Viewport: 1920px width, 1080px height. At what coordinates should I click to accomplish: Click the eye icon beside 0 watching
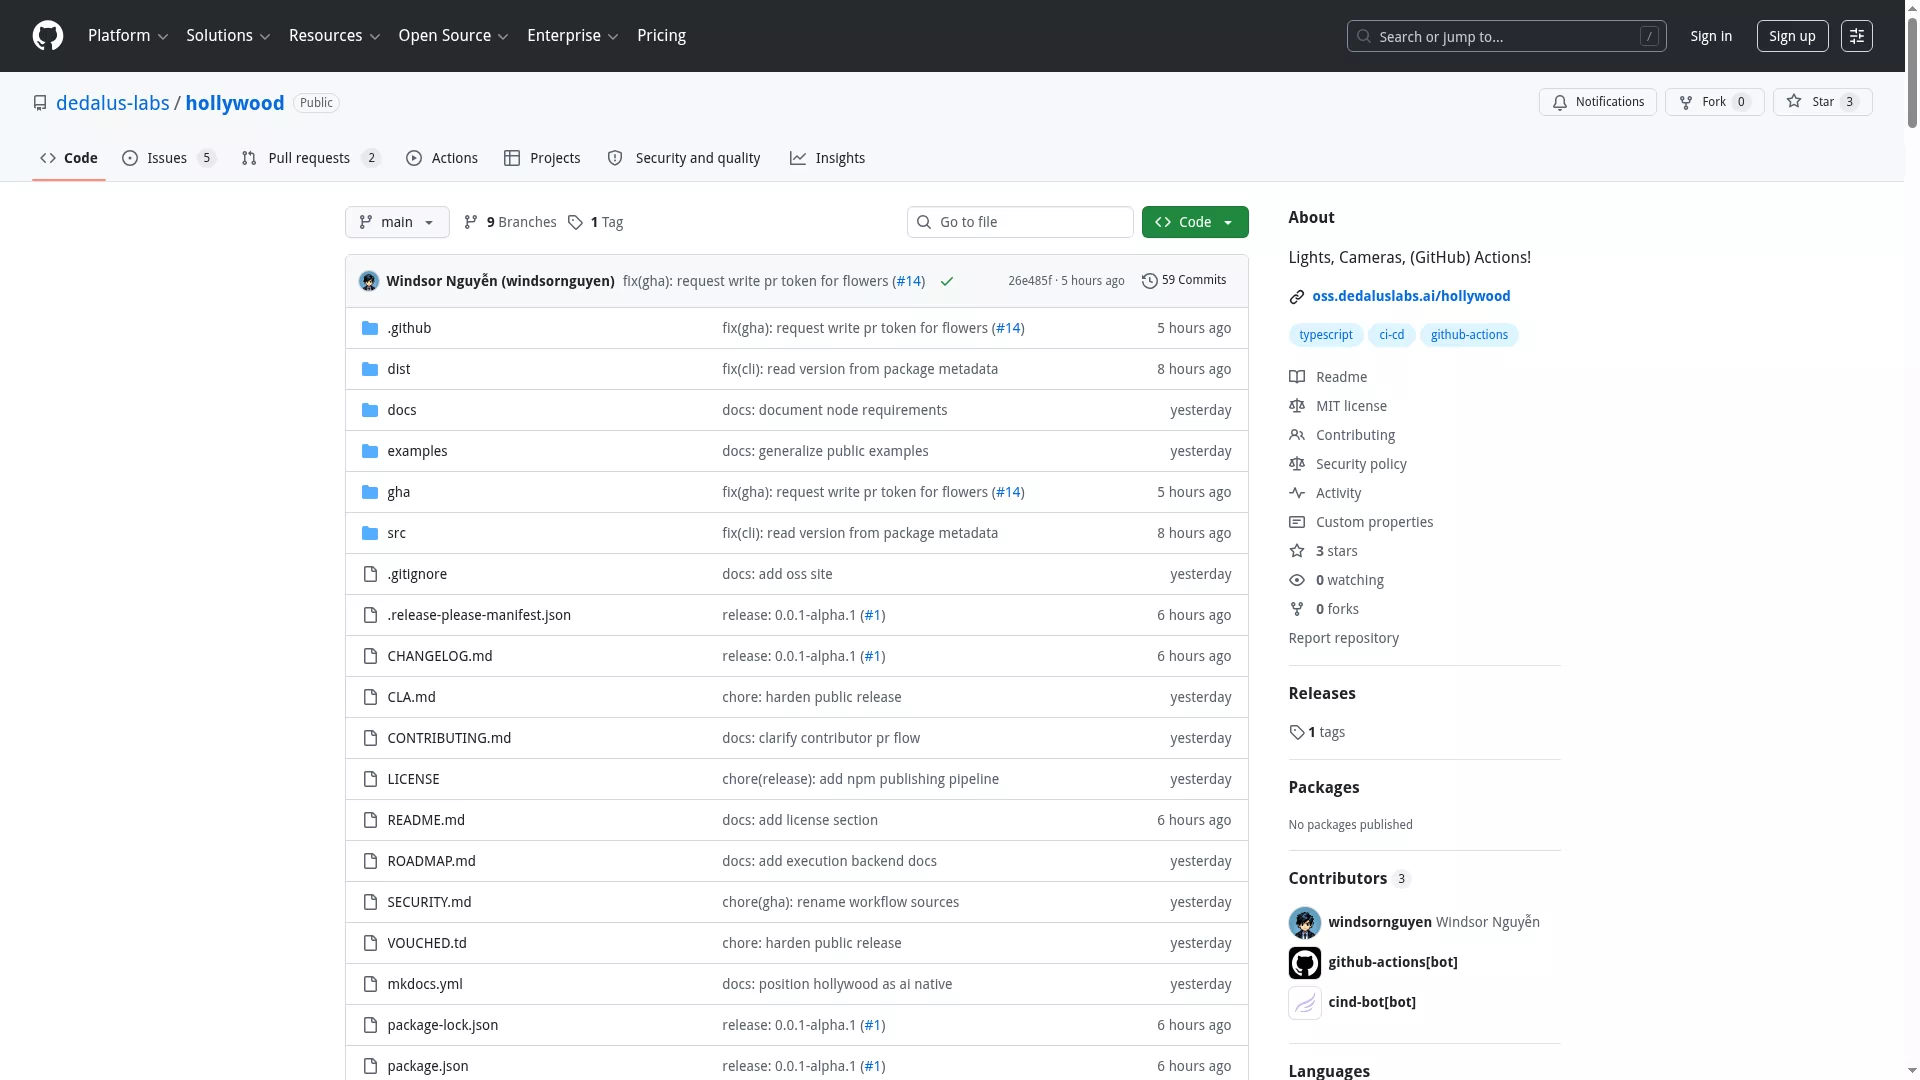tap(1297, 580)
